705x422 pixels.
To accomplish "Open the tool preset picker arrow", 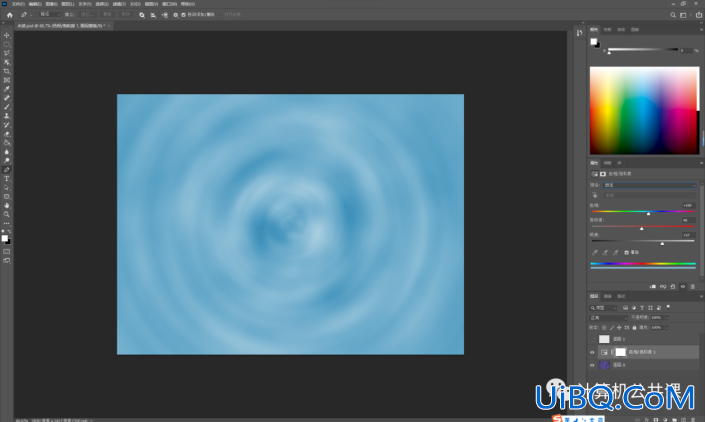I will click(x=31, y=15).
